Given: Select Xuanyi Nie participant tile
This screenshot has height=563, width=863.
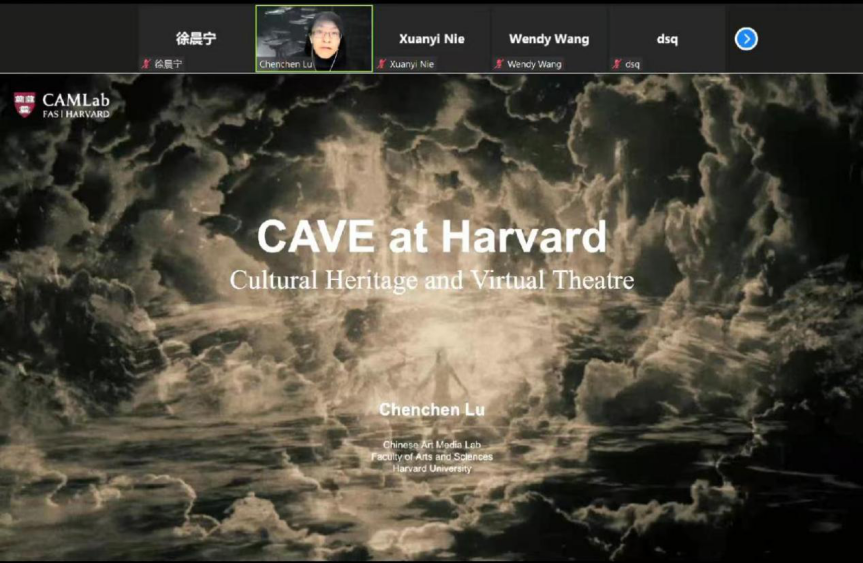Looking at the screenshot, I should click(432, 39).
